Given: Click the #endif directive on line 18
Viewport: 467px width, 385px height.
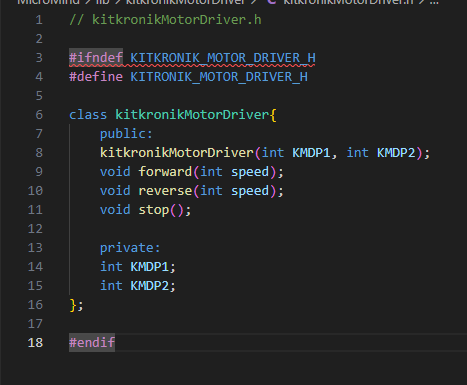Looking at the screenshot, I should [x=92, y=343].
